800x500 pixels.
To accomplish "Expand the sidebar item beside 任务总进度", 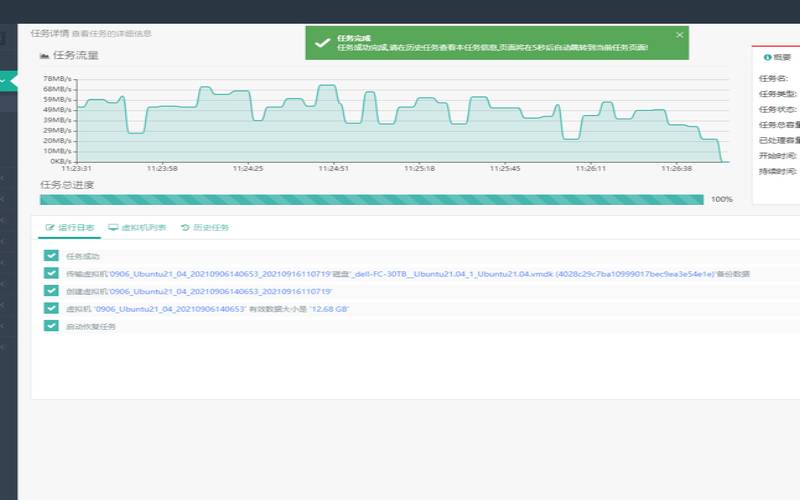I will pyautogui.click(x=3, y=180).
